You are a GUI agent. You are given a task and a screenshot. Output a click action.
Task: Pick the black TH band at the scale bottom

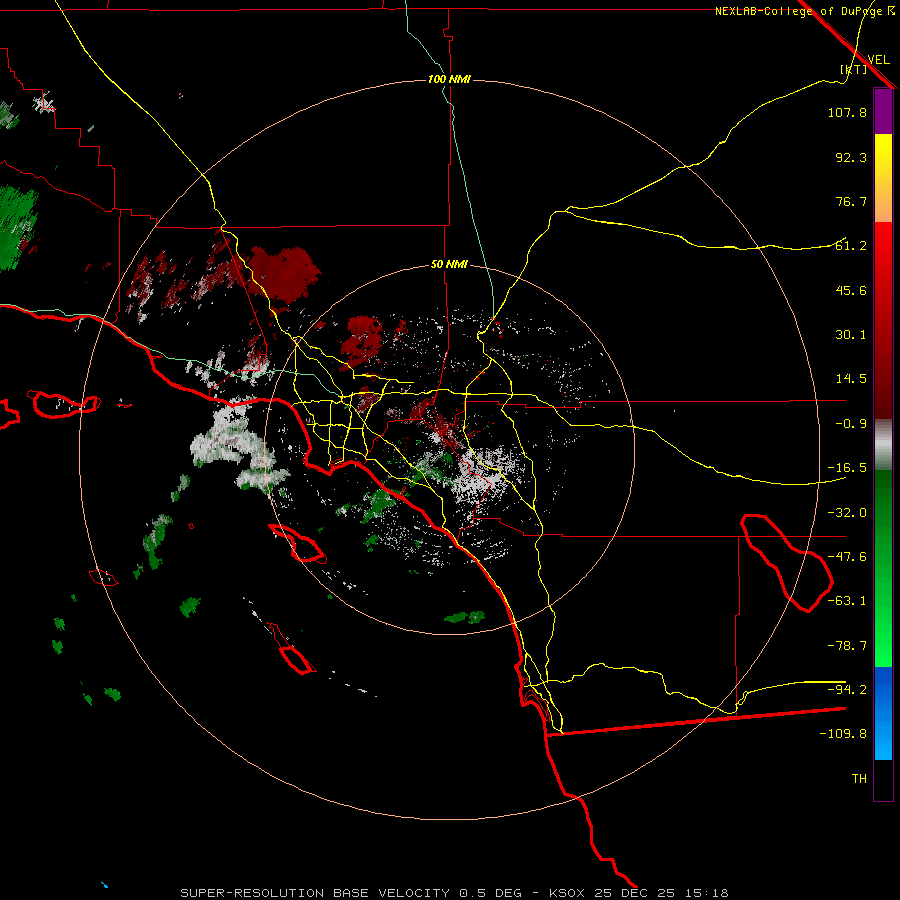click(883, 779)
